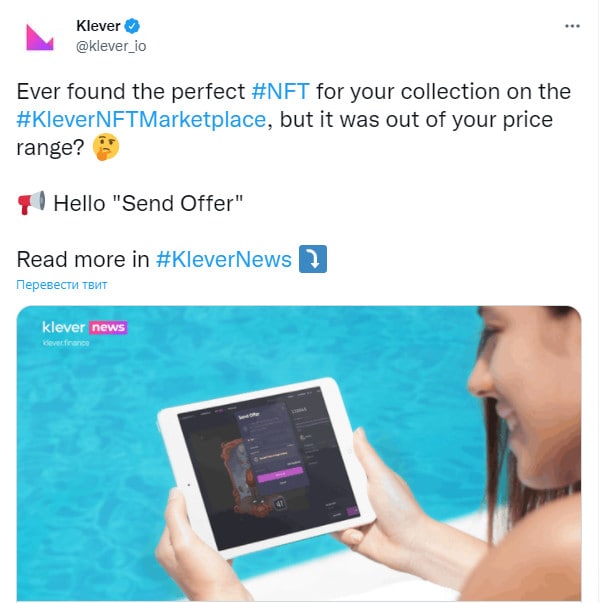The image size is (600, 603).
Task: Open the three-dot more options menu
Action: pos(572,26)
